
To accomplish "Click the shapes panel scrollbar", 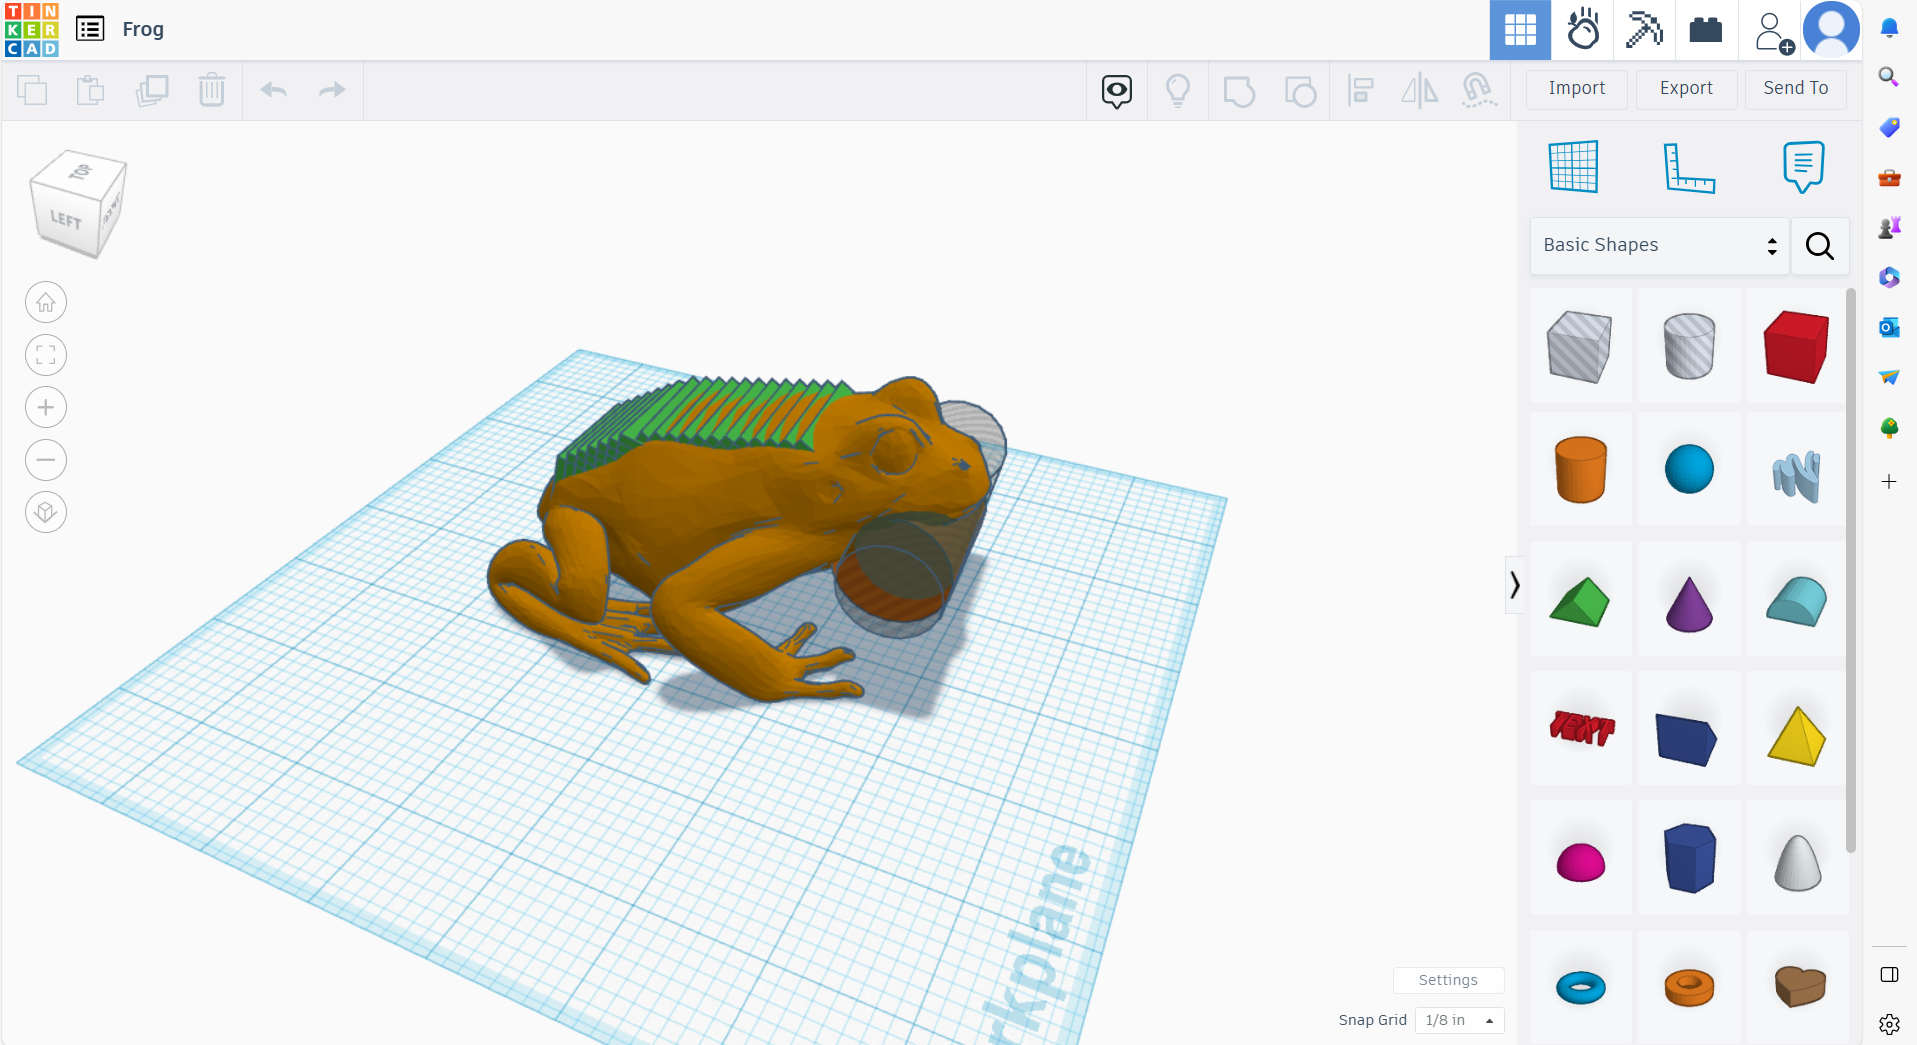I will tap(1851, 570).
